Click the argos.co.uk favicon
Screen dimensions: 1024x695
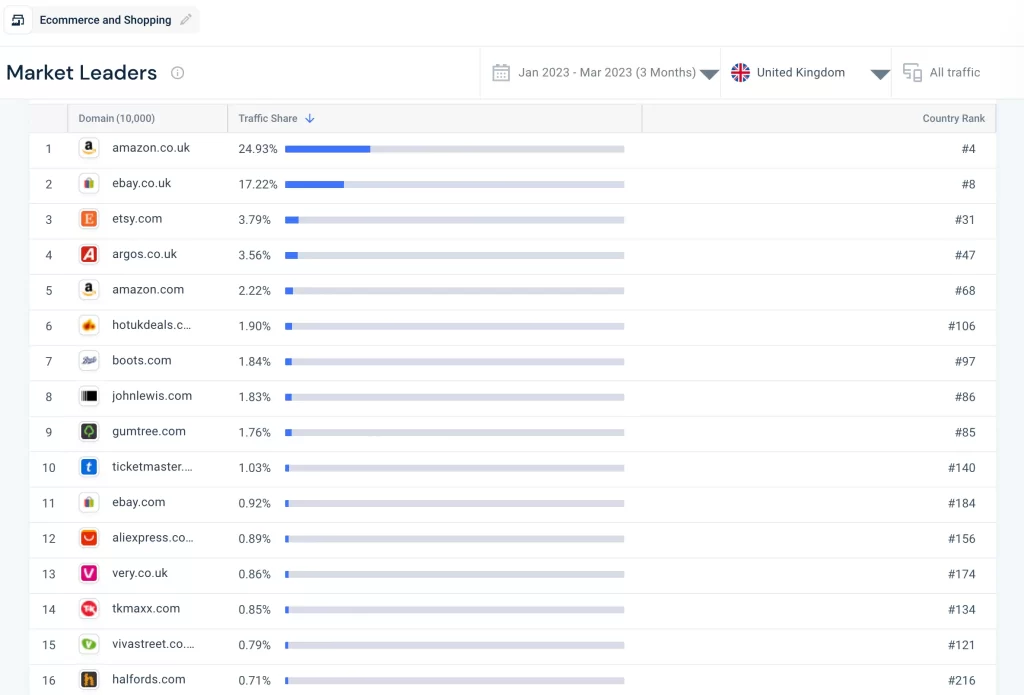[x=89, y=254]
